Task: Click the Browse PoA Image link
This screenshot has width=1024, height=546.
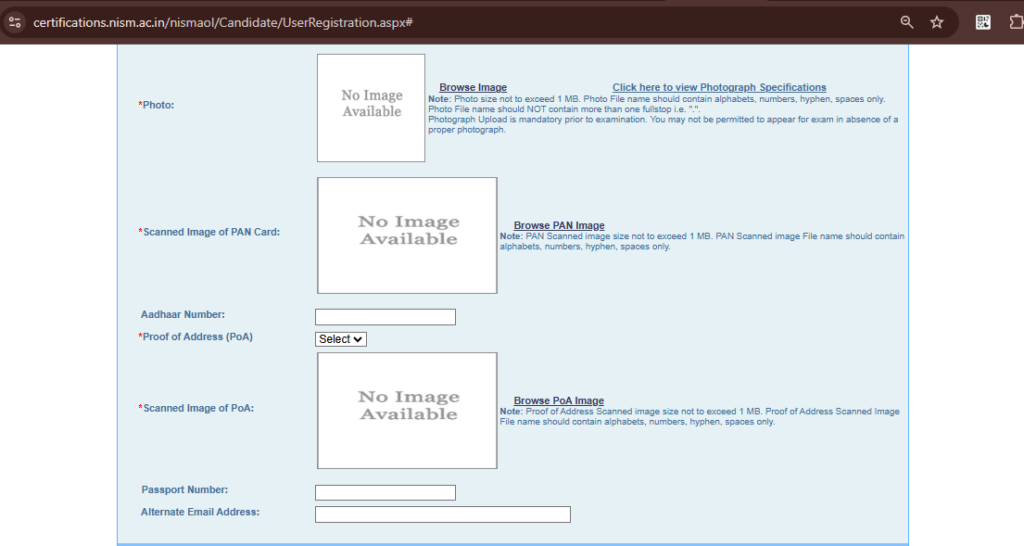Action: (x=558, y=401)
